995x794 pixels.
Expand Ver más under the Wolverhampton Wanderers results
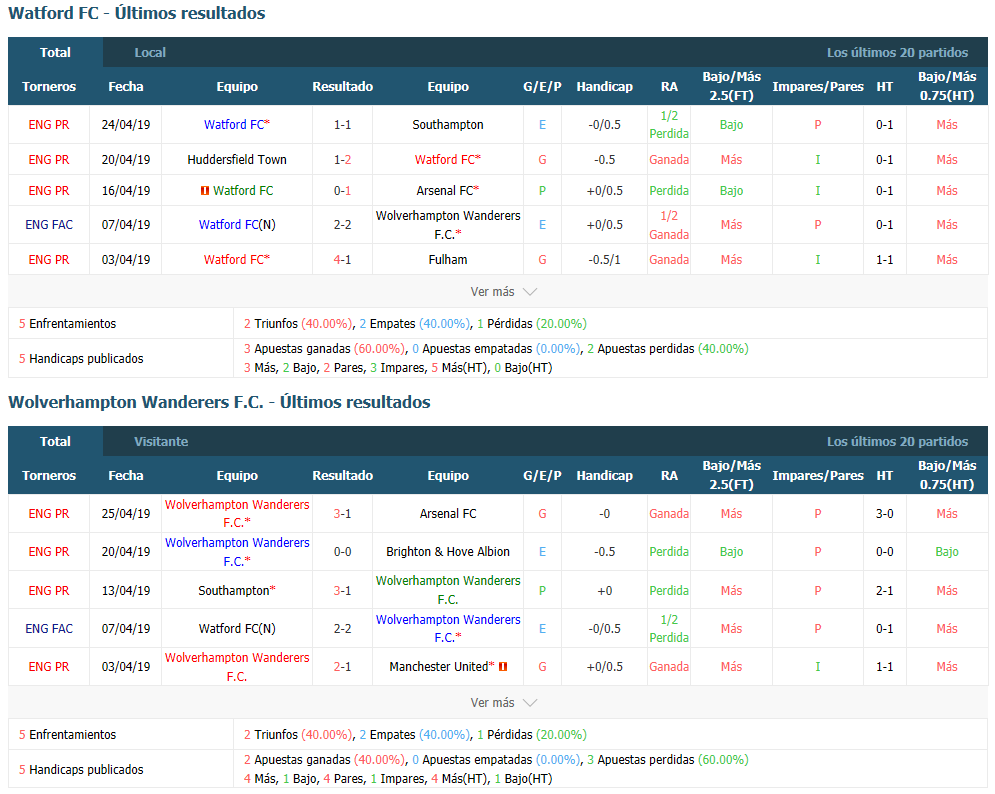(503, 703)
